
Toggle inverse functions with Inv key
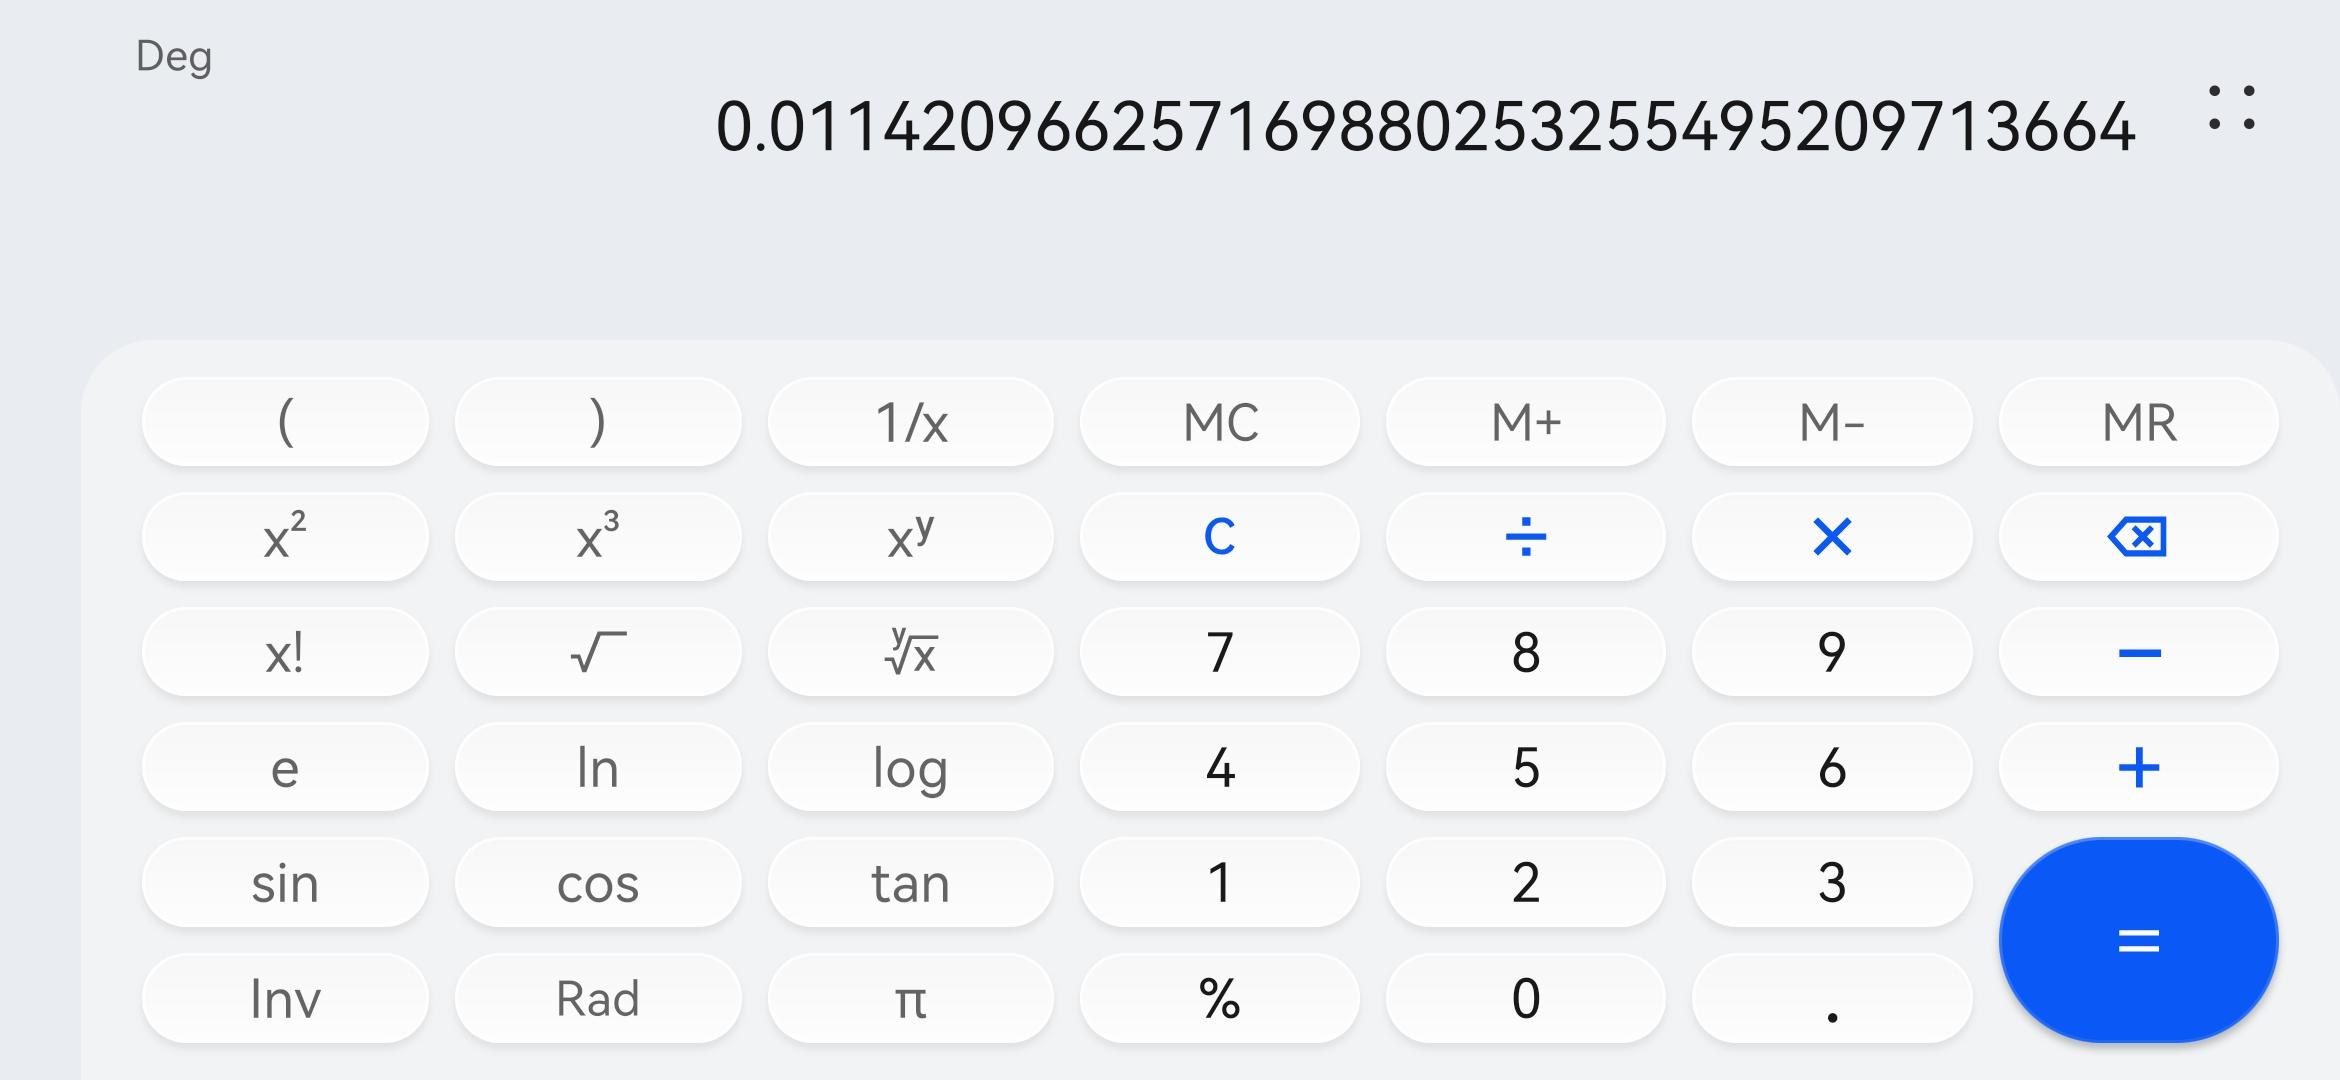285,998
